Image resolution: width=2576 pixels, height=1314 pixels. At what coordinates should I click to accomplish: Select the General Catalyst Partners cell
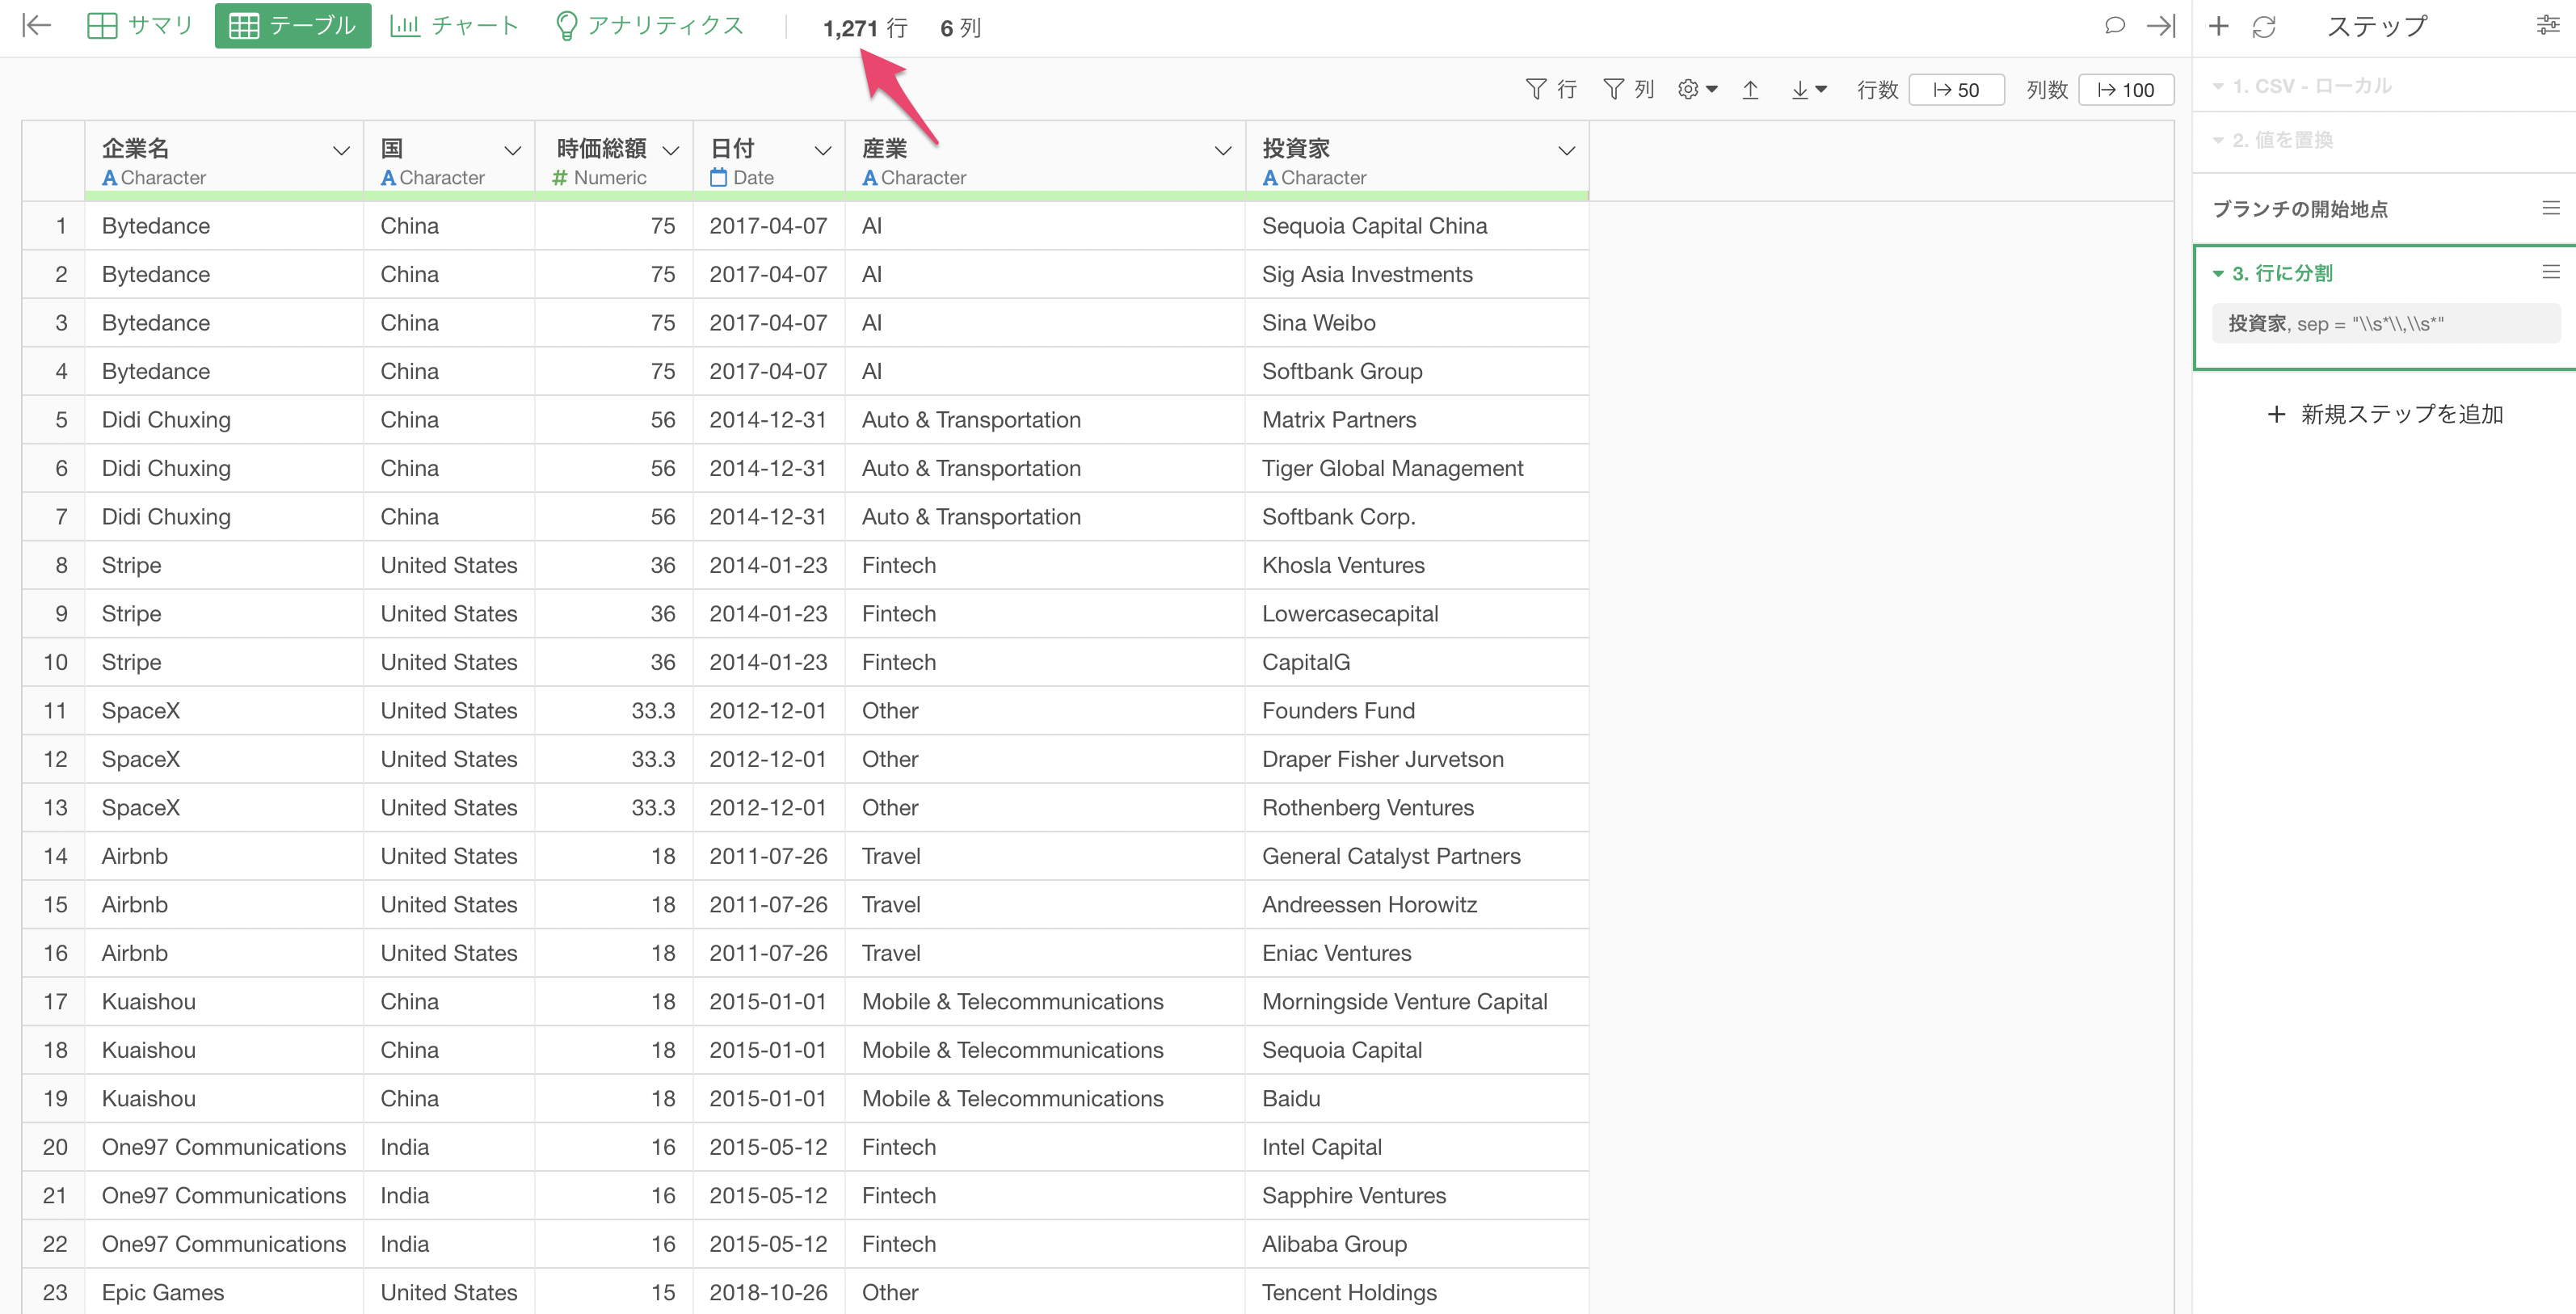point(1417,856)
